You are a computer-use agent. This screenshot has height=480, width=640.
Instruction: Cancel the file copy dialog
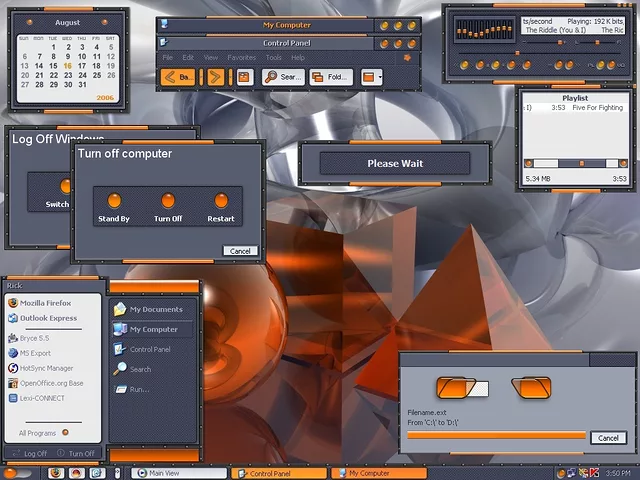click(x=607, y=438)
